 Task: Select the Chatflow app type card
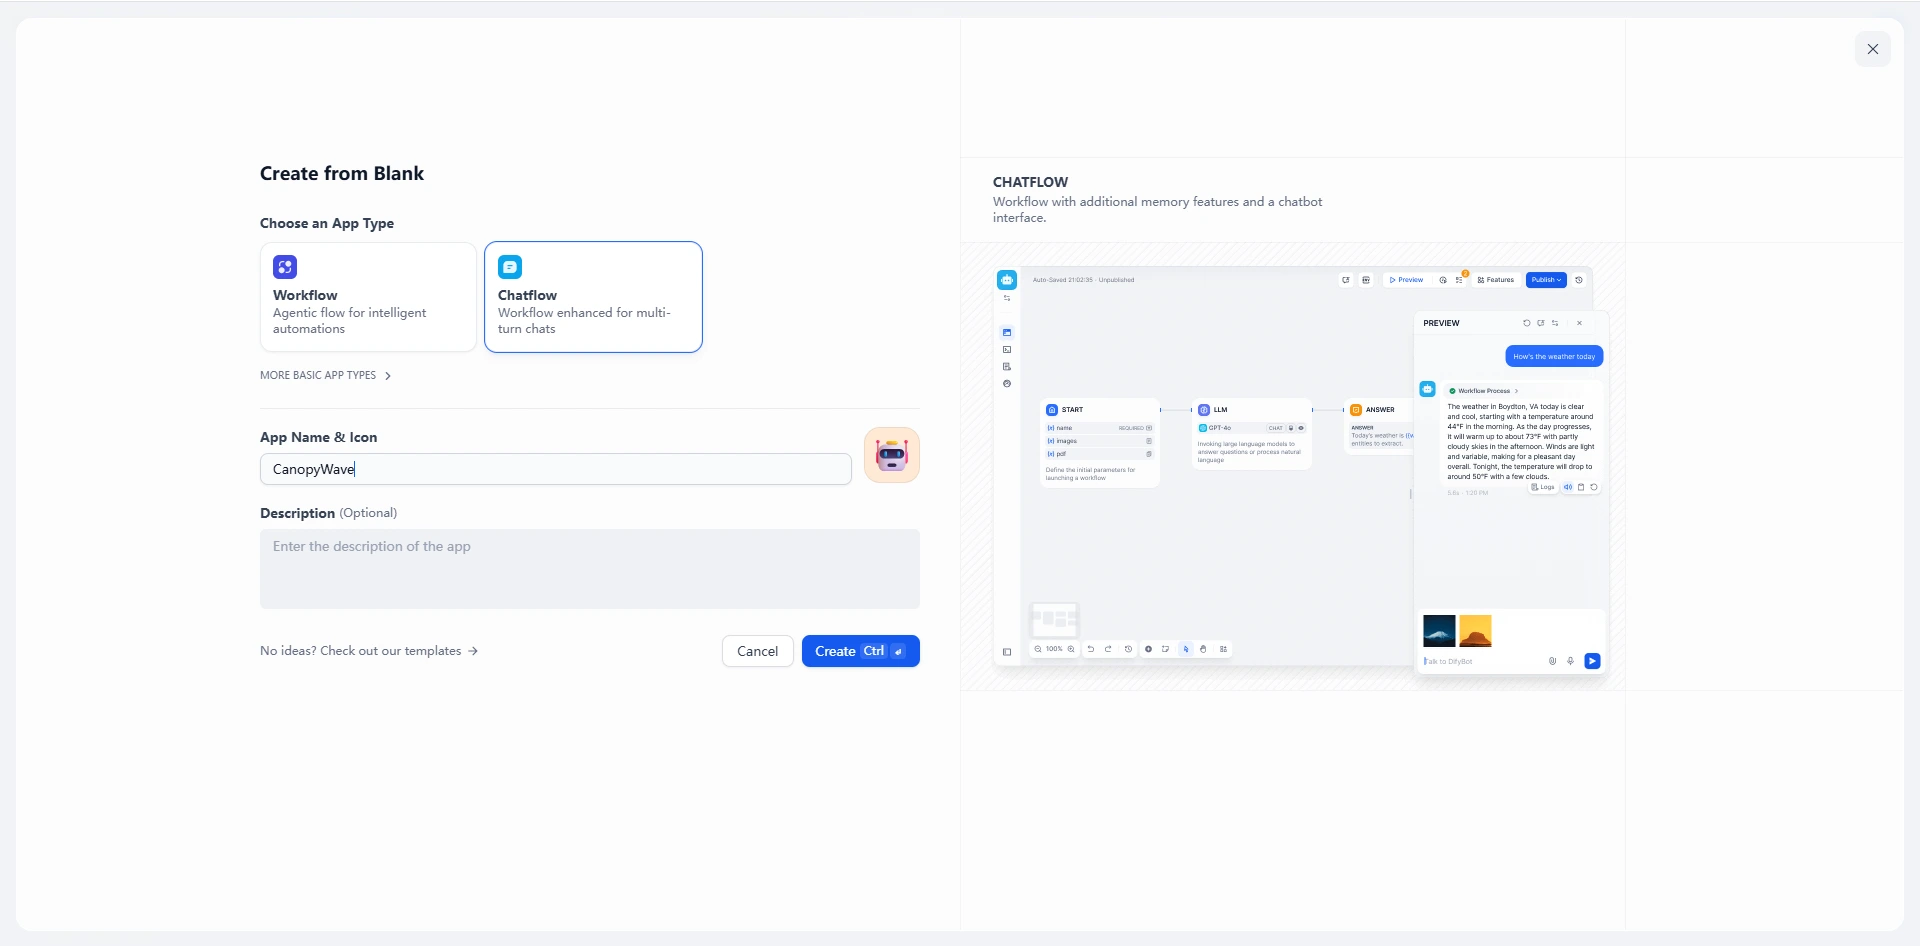(x=593, y=297)
